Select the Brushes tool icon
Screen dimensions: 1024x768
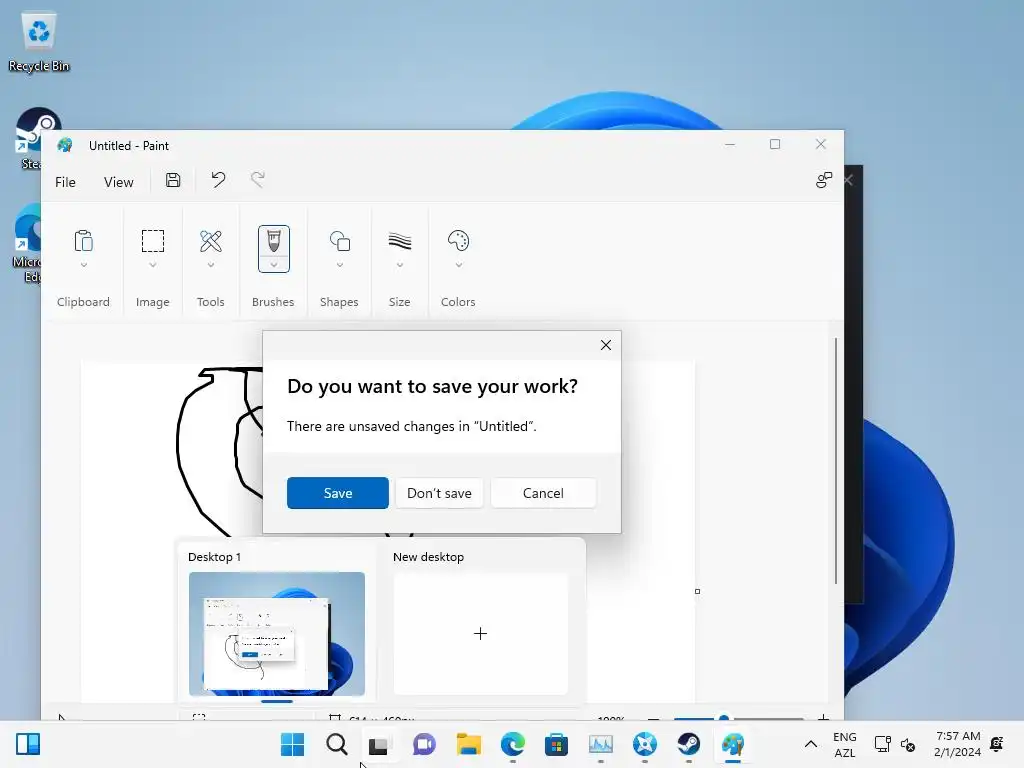point(274,241)
